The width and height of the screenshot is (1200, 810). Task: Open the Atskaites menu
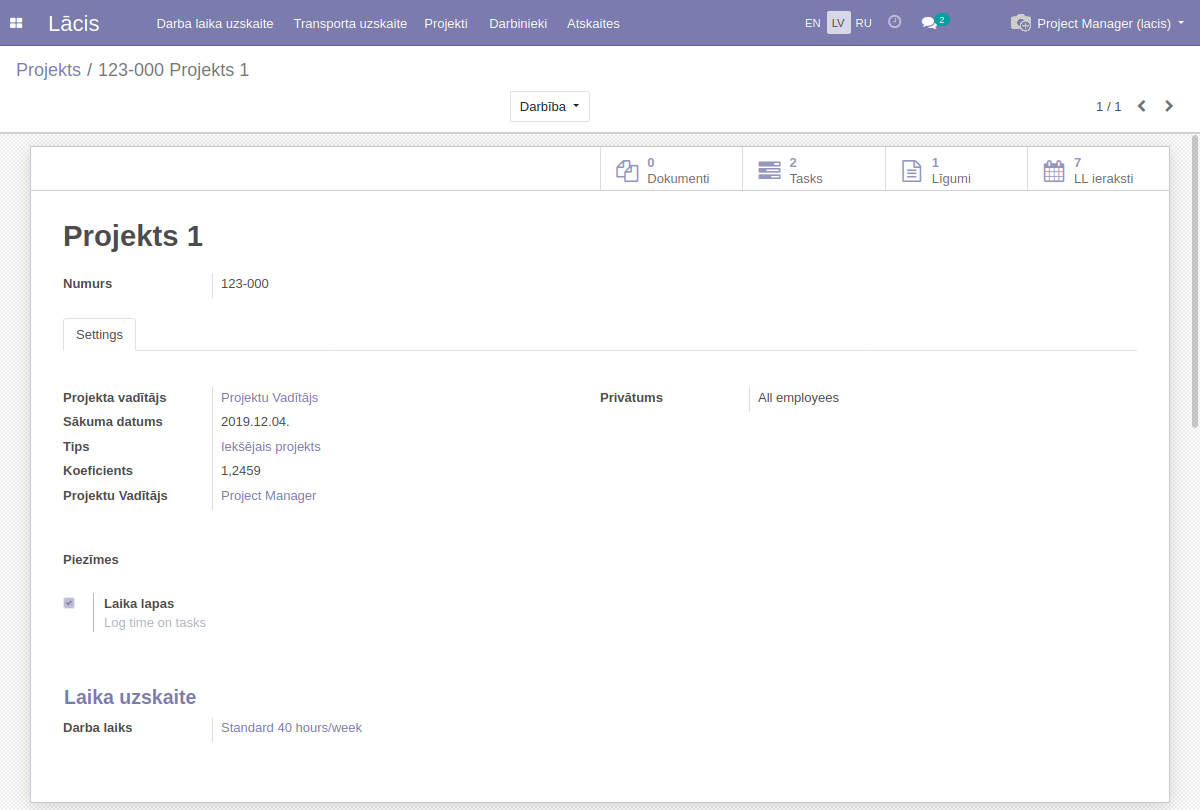(x=593, y=23)
